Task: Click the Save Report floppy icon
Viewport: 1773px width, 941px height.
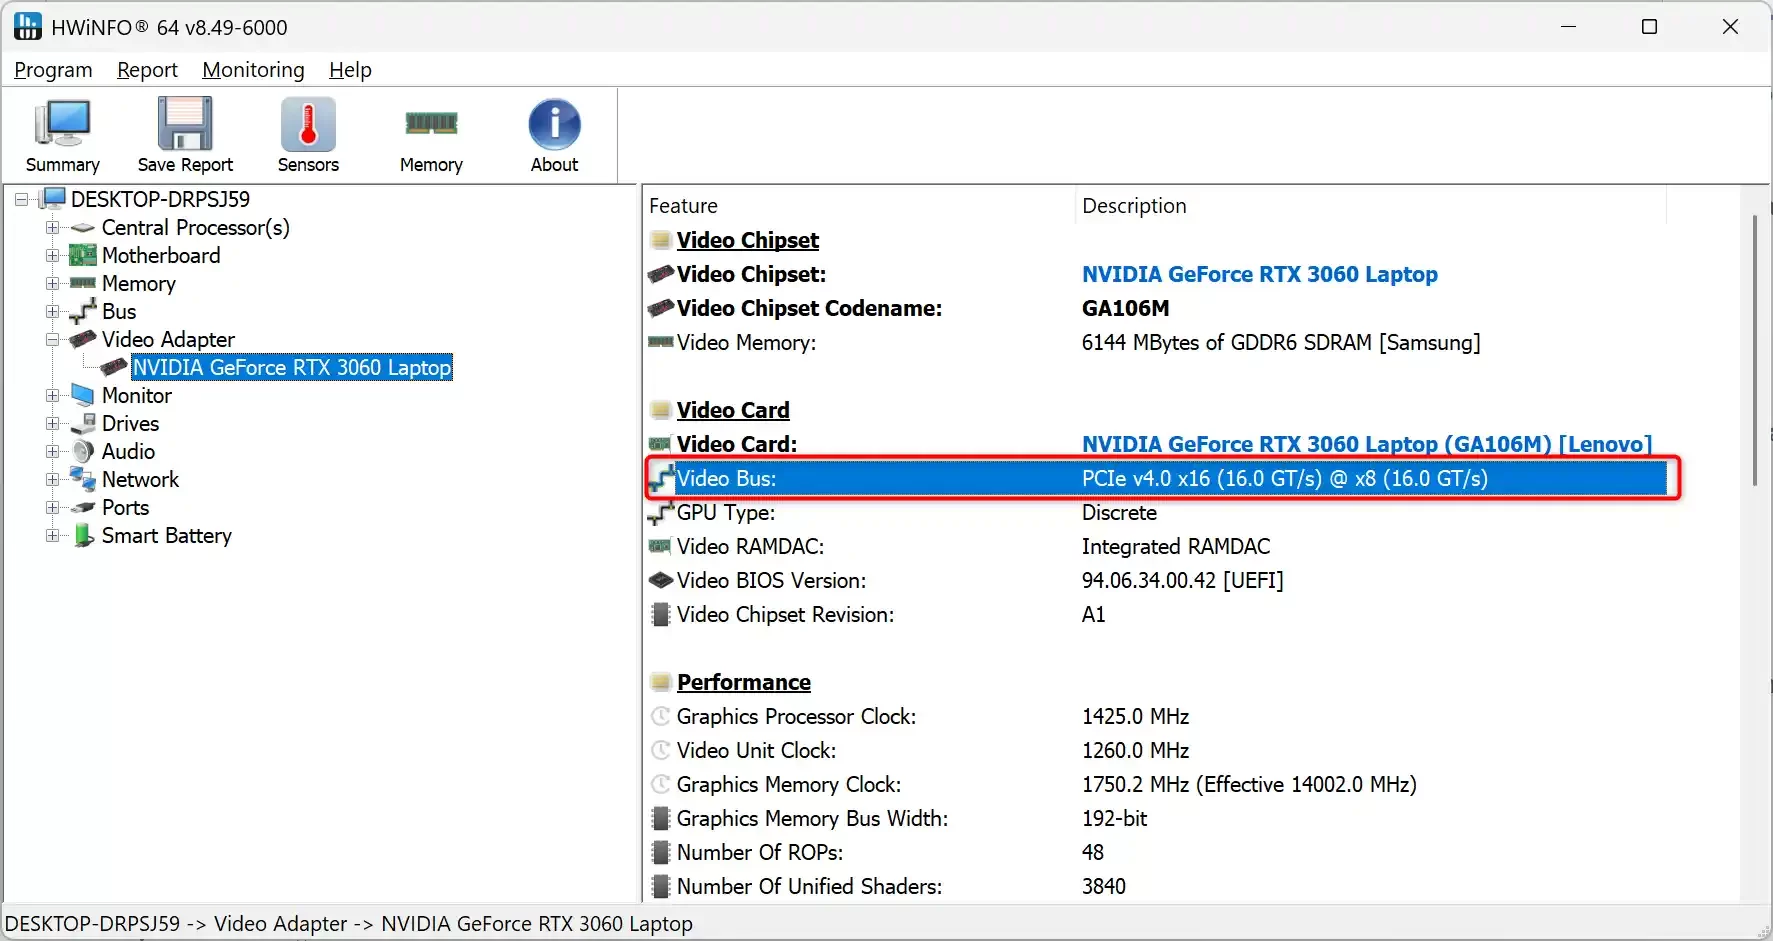Action: click(x=185, y=124)
